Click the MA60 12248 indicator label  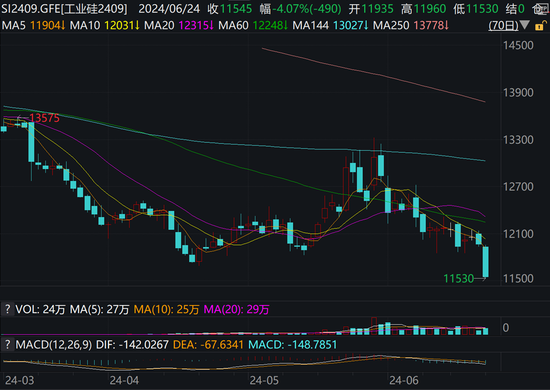[x=253, y=25]
